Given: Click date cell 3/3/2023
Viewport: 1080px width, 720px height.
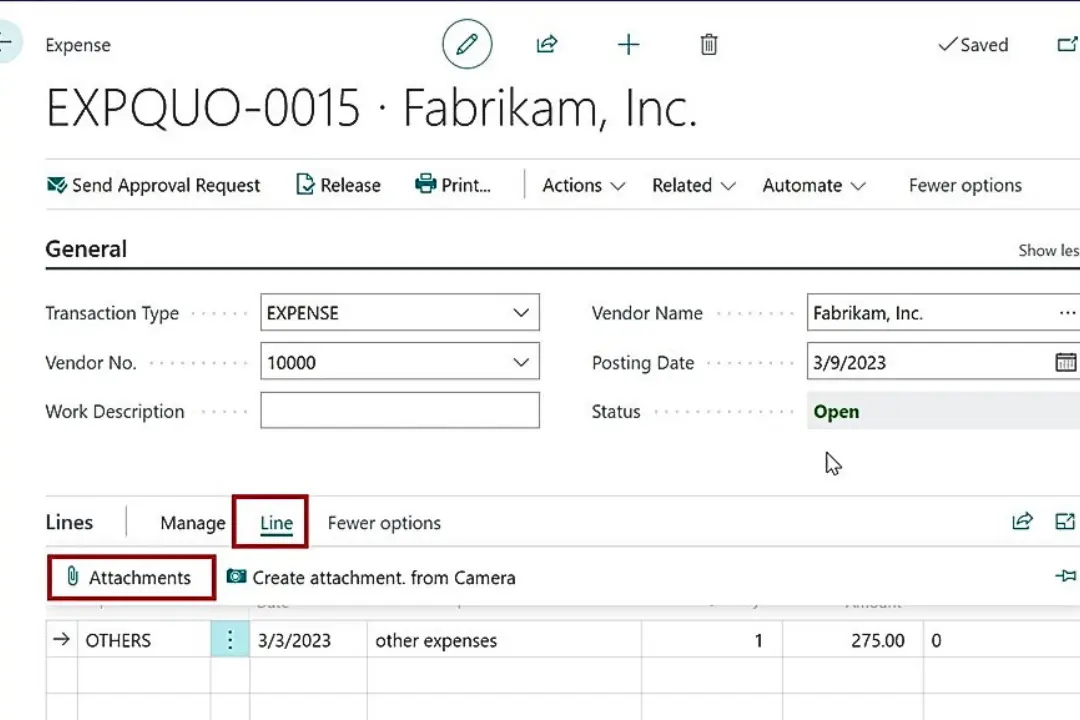Looking at the screenshot, I should [x=308, y=640].
